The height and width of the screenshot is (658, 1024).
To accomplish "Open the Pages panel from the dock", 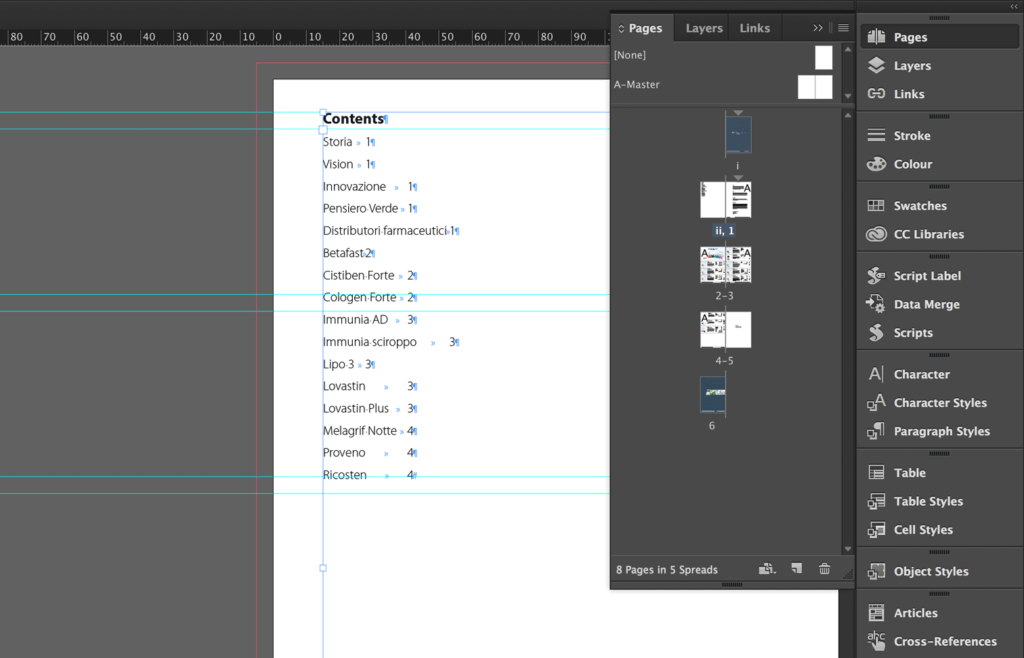I will pyautogui.click(x=939, y=37).
